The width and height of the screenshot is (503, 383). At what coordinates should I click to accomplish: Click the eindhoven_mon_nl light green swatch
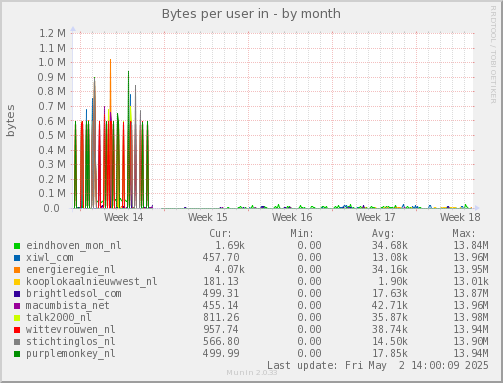(17, 246)
